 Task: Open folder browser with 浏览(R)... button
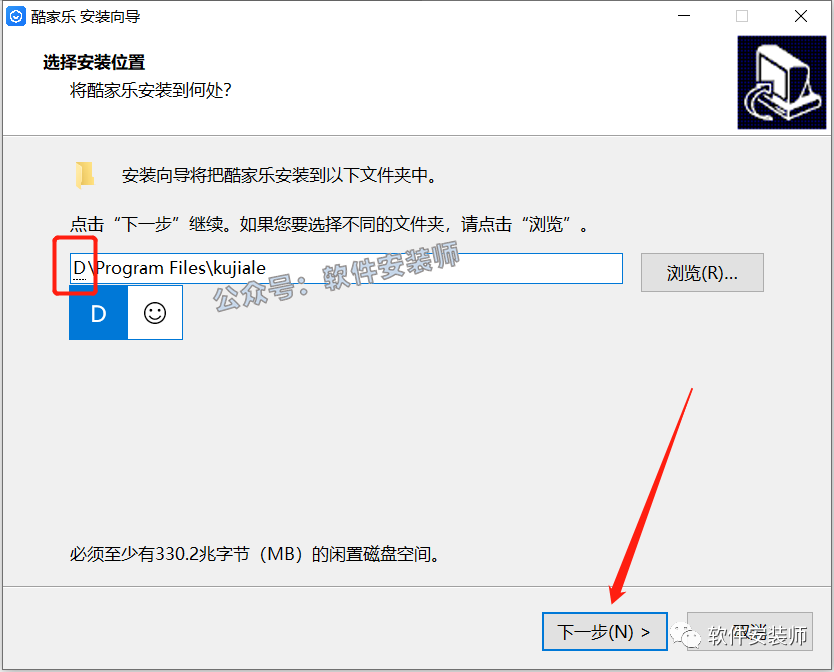pos(702,272)
